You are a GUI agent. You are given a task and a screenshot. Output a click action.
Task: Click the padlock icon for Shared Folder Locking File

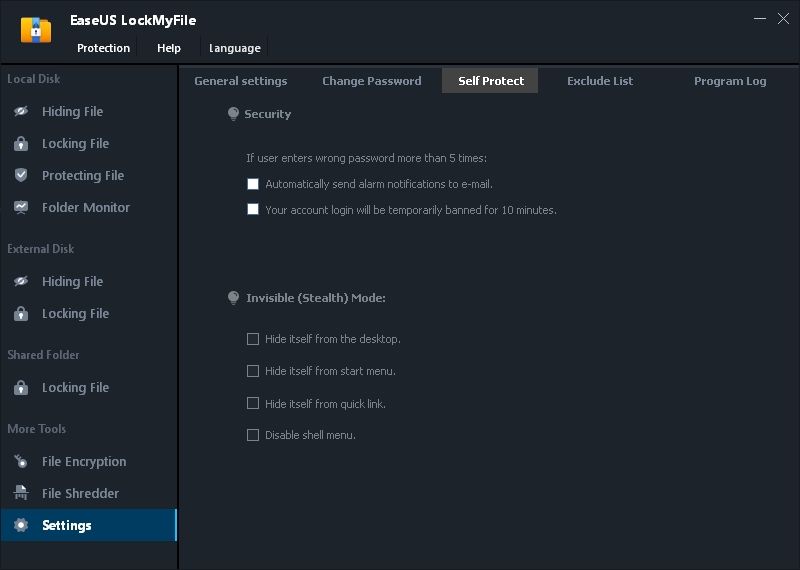(x=21, y=388)
